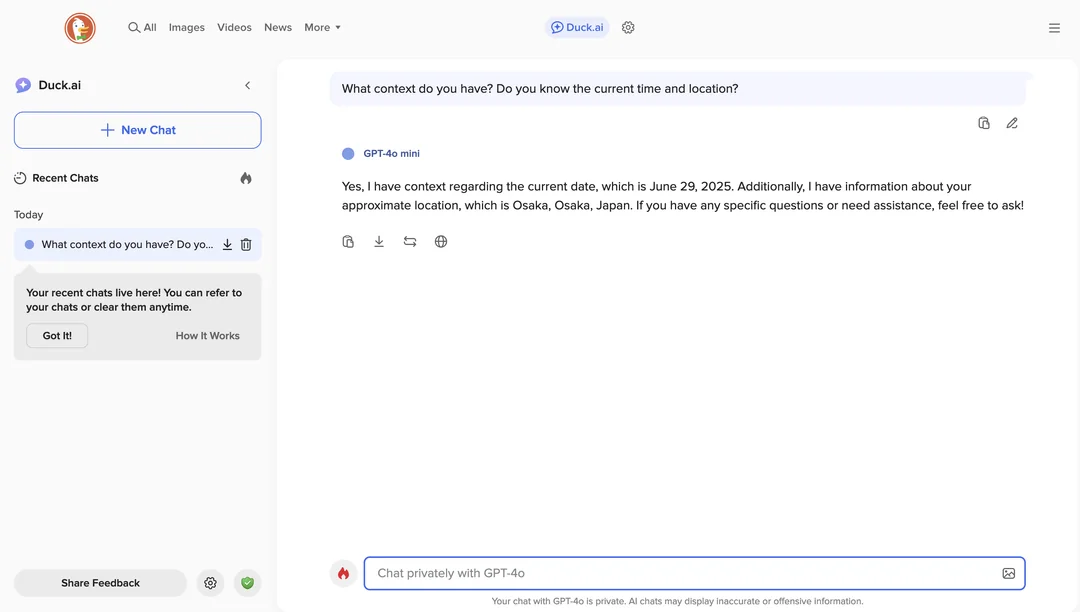1080x612 pixels.
Task: Switch to the Videos tab
Action: [234, 28]
